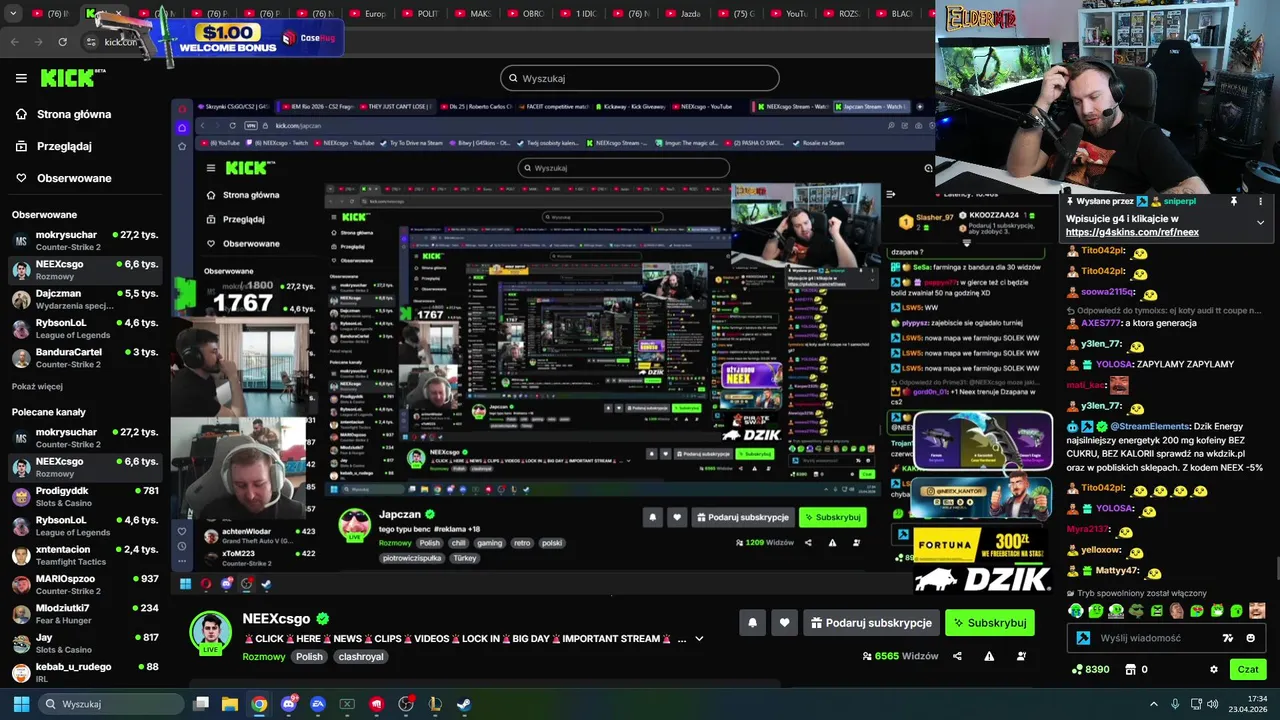Open Mlodziutki7 recommended channel
Viewport: 1280px width, 720px height.
coord(84,613)
